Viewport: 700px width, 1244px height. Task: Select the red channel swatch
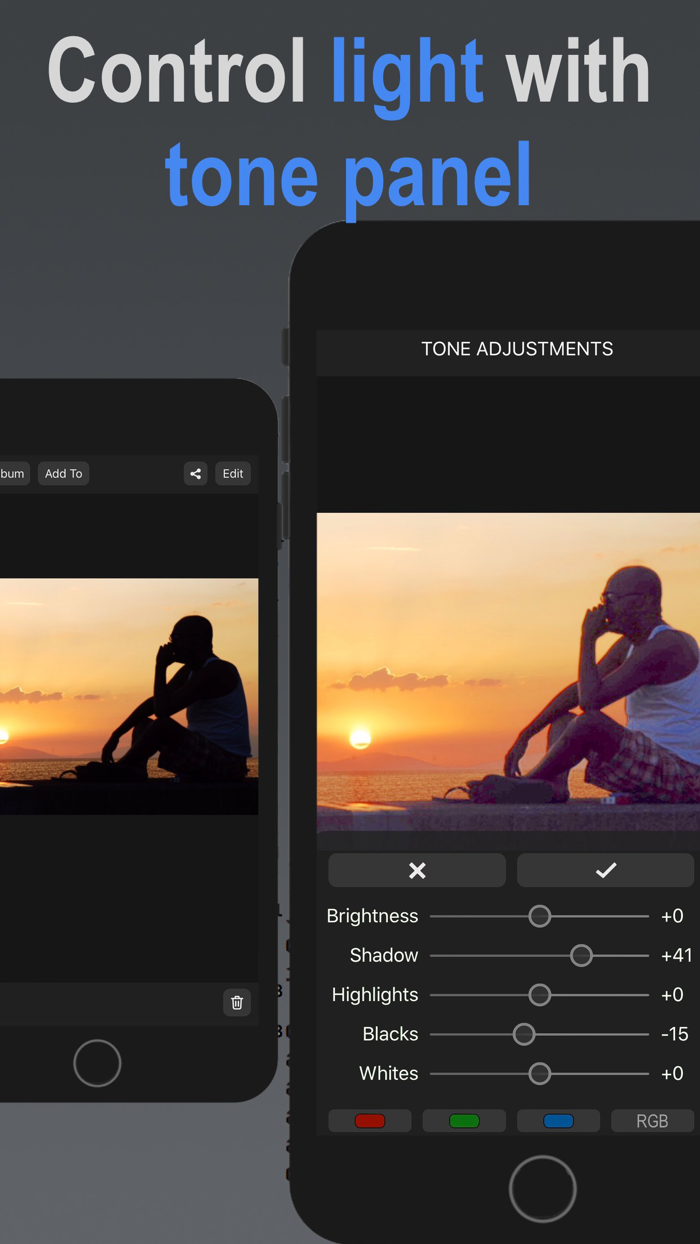point(370,1121)
